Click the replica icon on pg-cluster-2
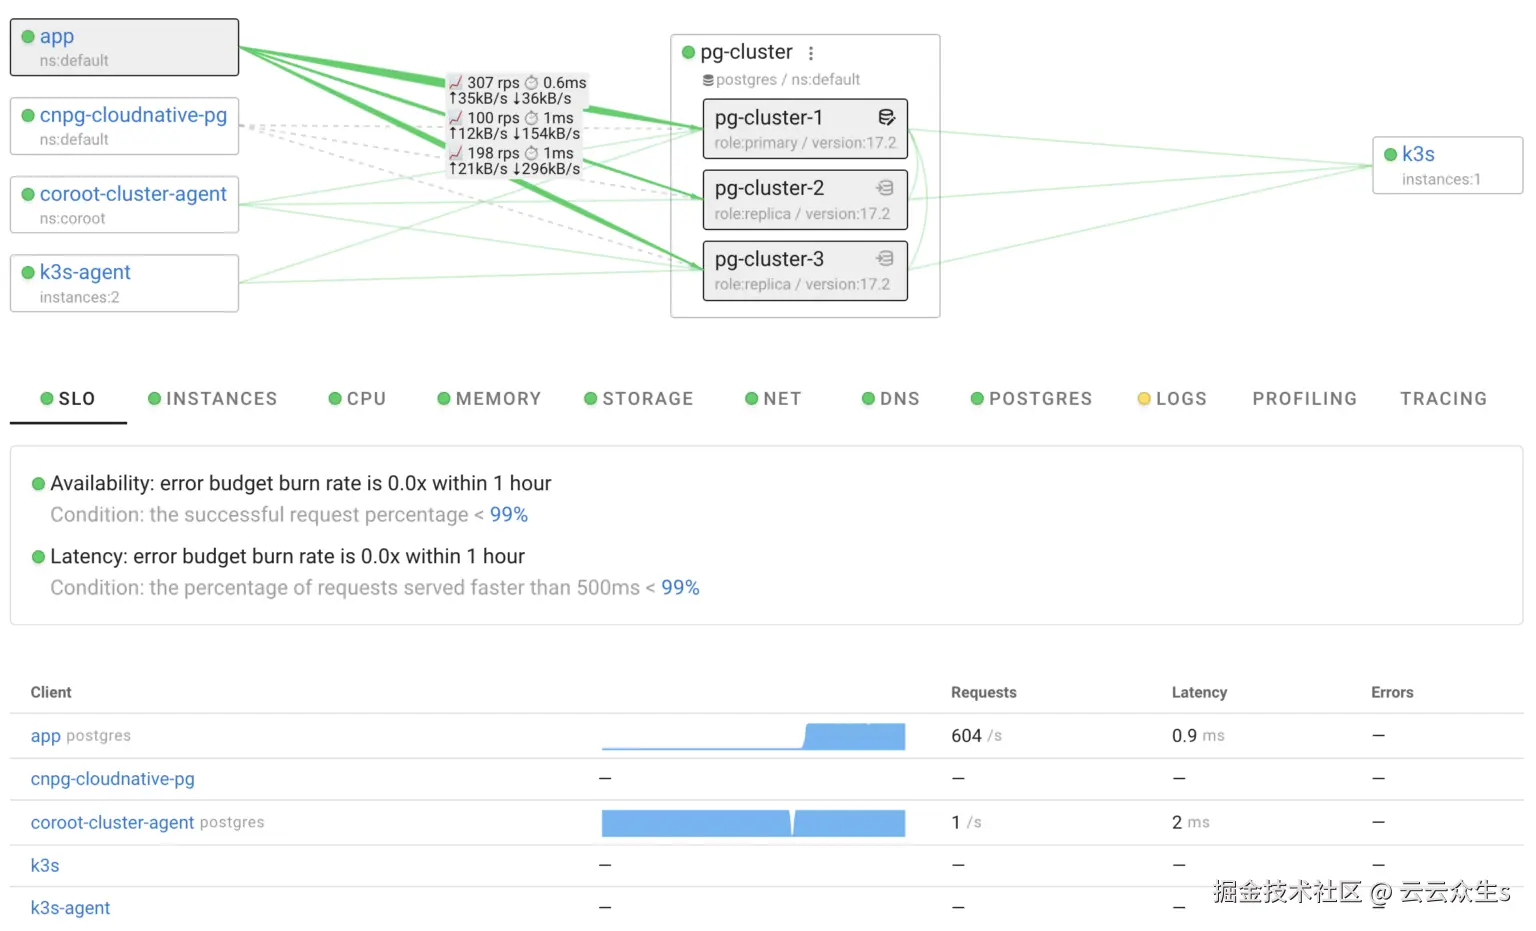The width and height of the screenshot is (1536, 931). [x=885, y=188]
